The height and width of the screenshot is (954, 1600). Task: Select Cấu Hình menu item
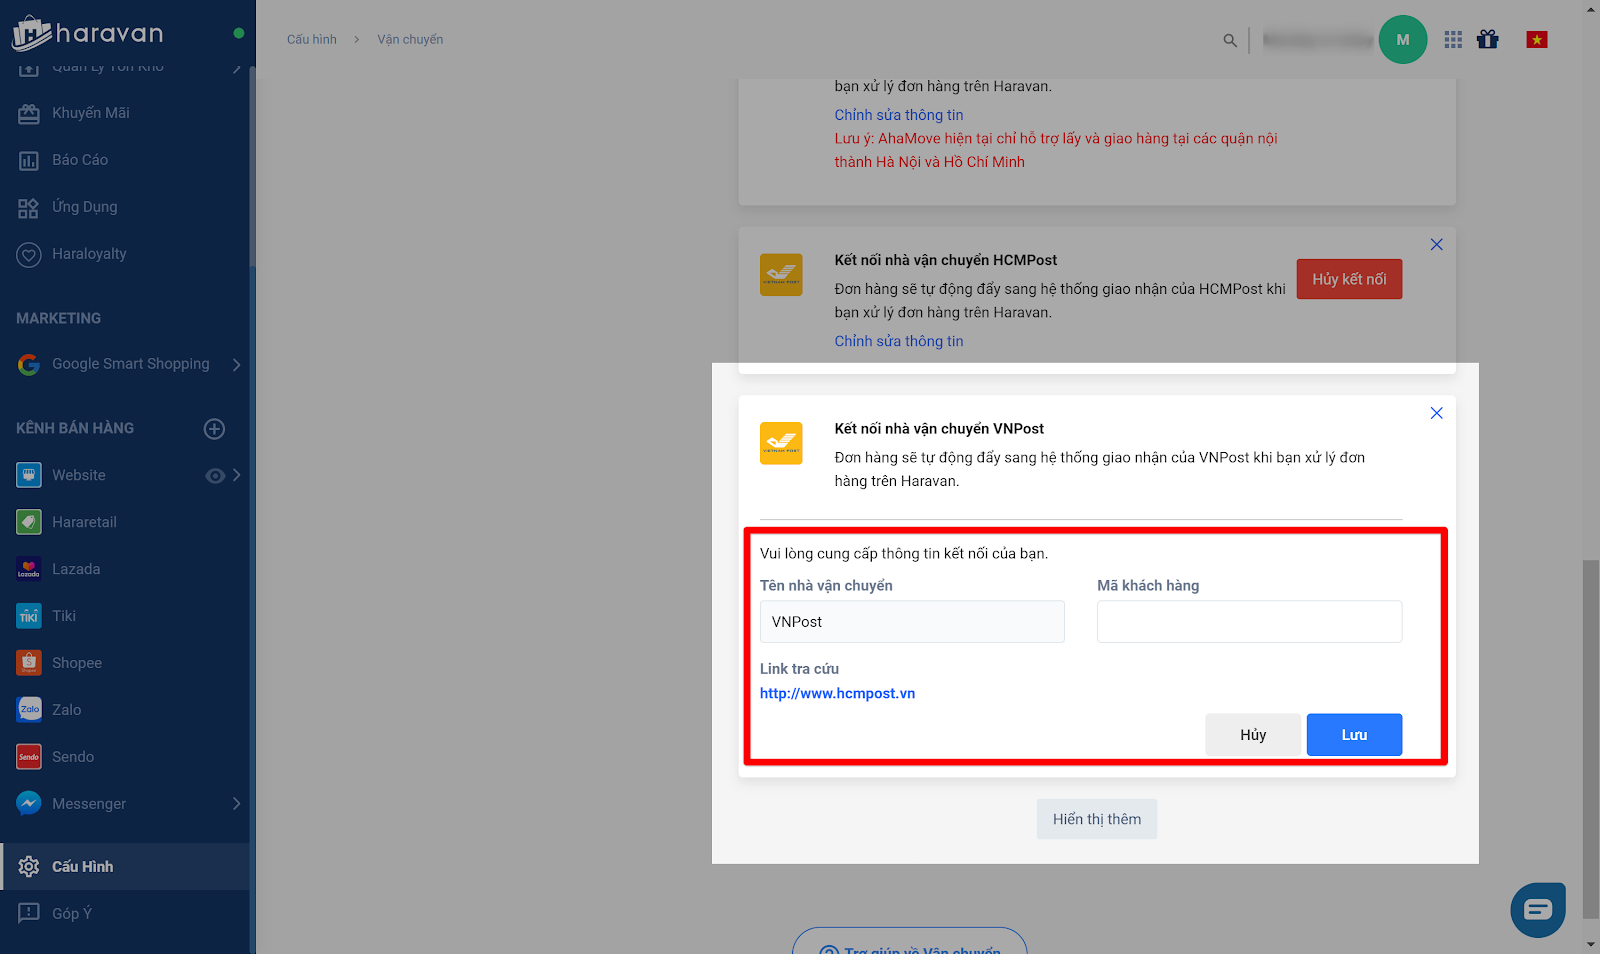[x=125, y=867]
